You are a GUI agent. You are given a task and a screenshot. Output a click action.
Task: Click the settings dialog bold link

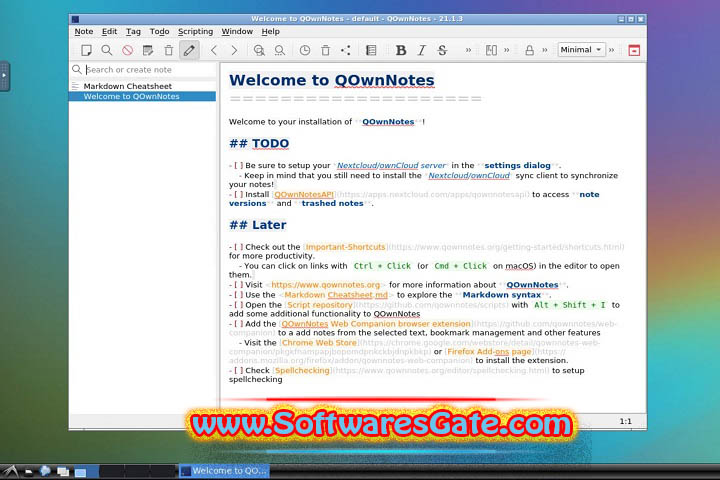pyautogui.click(x=518, y=165)
